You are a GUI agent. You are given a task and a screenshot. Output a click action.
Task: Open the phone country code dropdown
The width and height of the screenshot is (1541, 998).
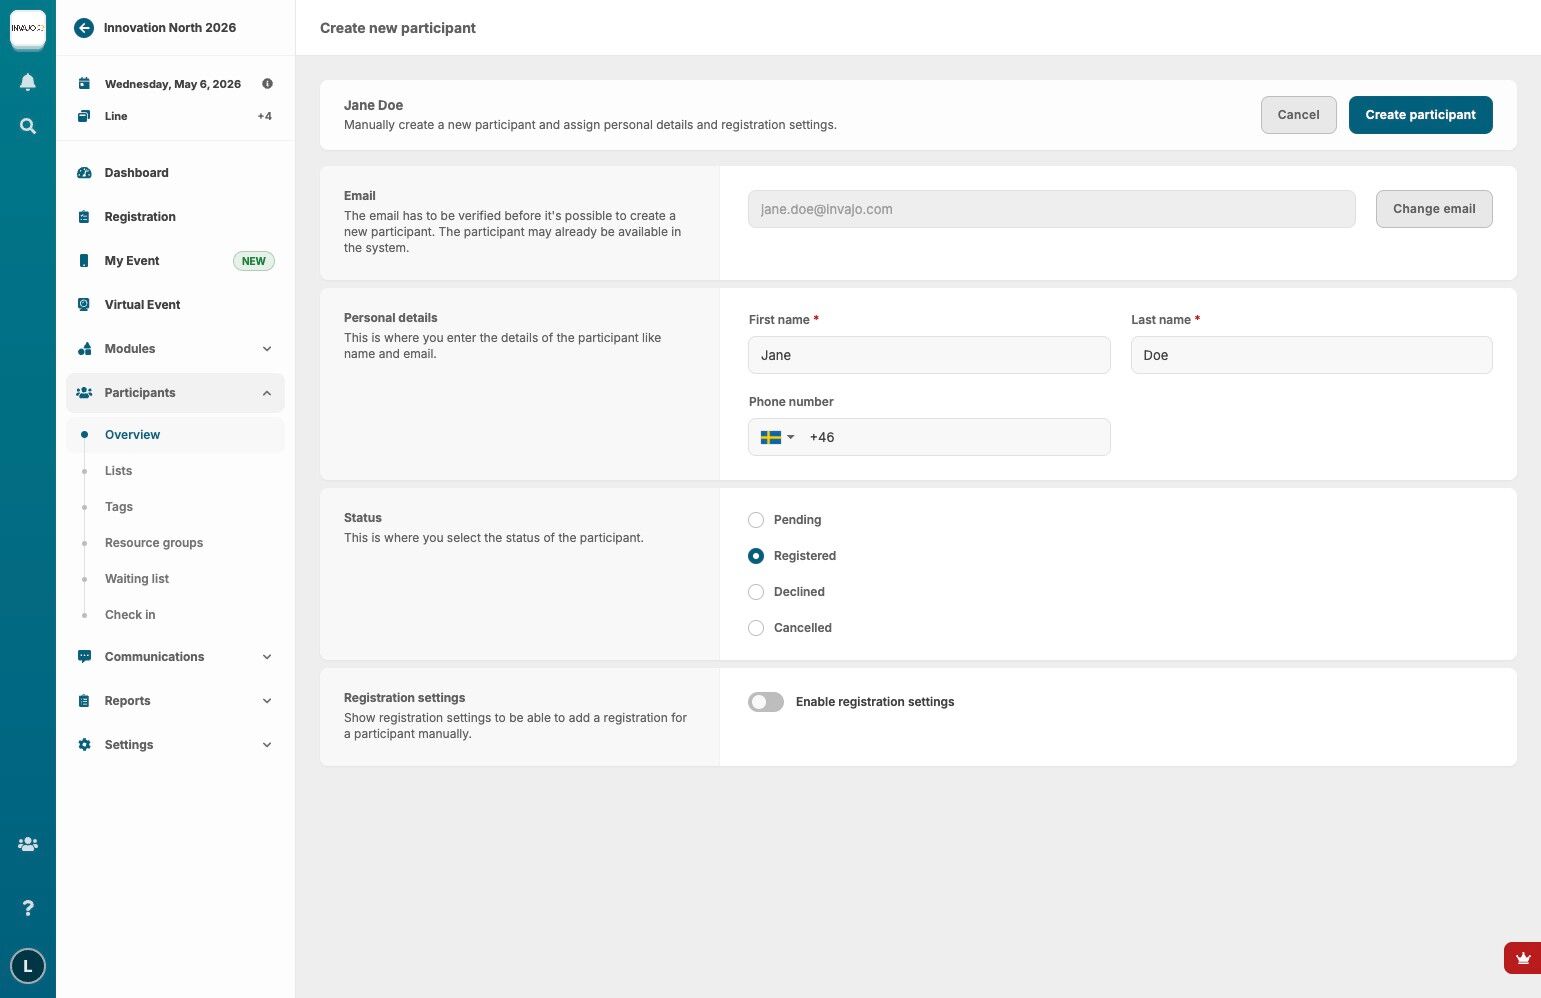click(777, 437)
